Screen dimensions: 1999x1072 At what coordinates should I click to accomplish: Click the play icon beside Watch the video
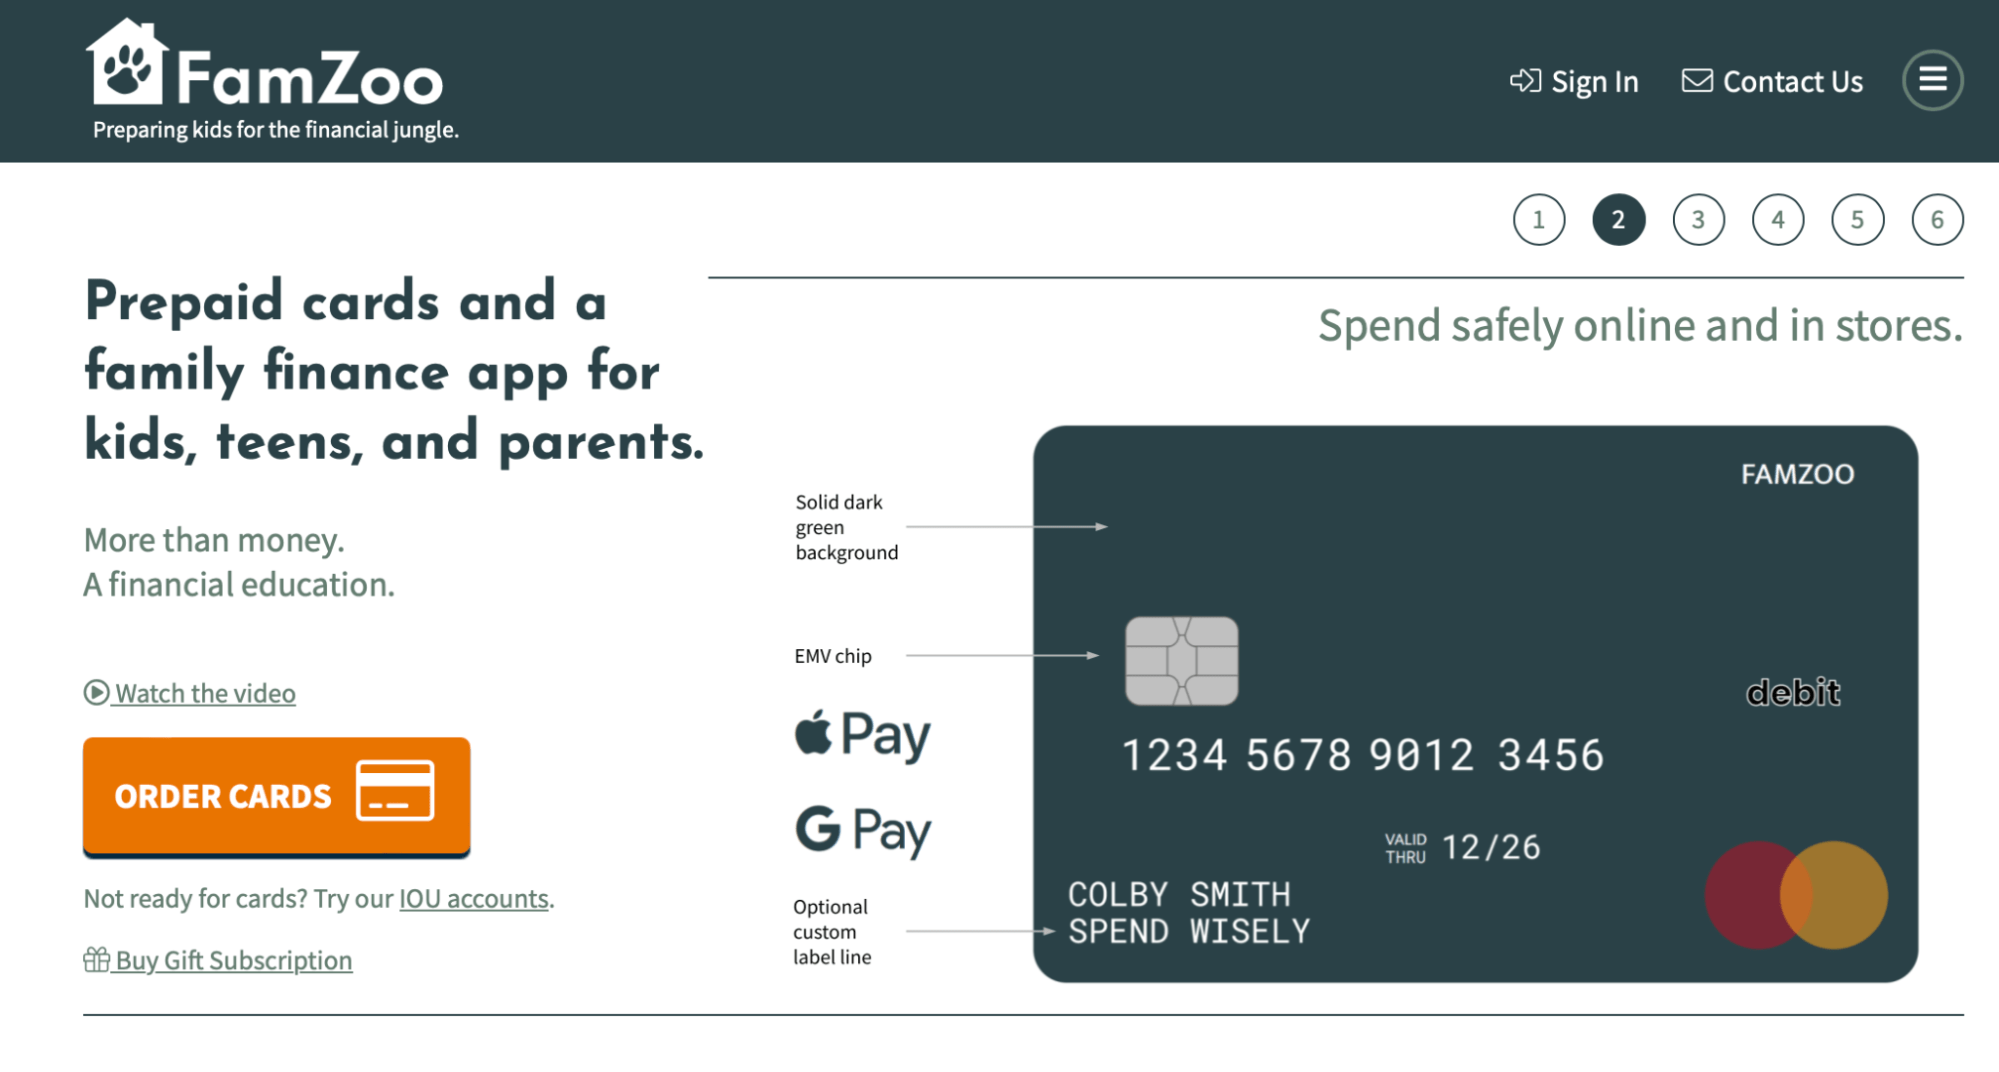95,692
